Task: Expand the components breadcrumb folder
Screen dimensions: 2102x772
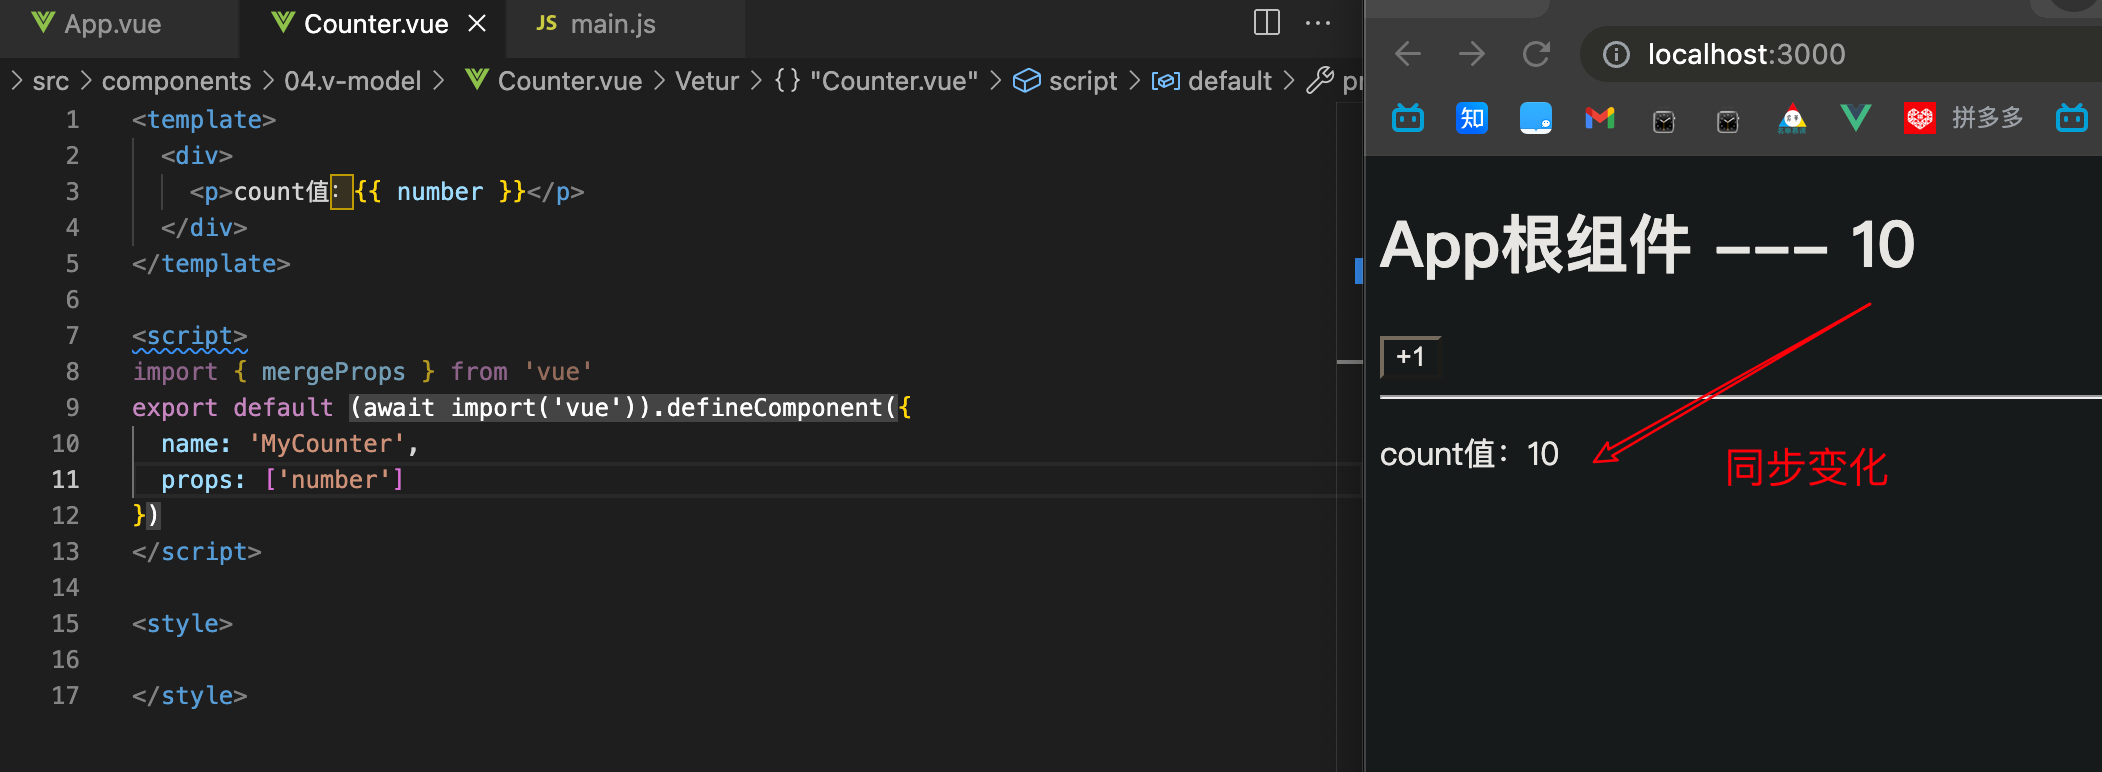Action: [176, 81]
